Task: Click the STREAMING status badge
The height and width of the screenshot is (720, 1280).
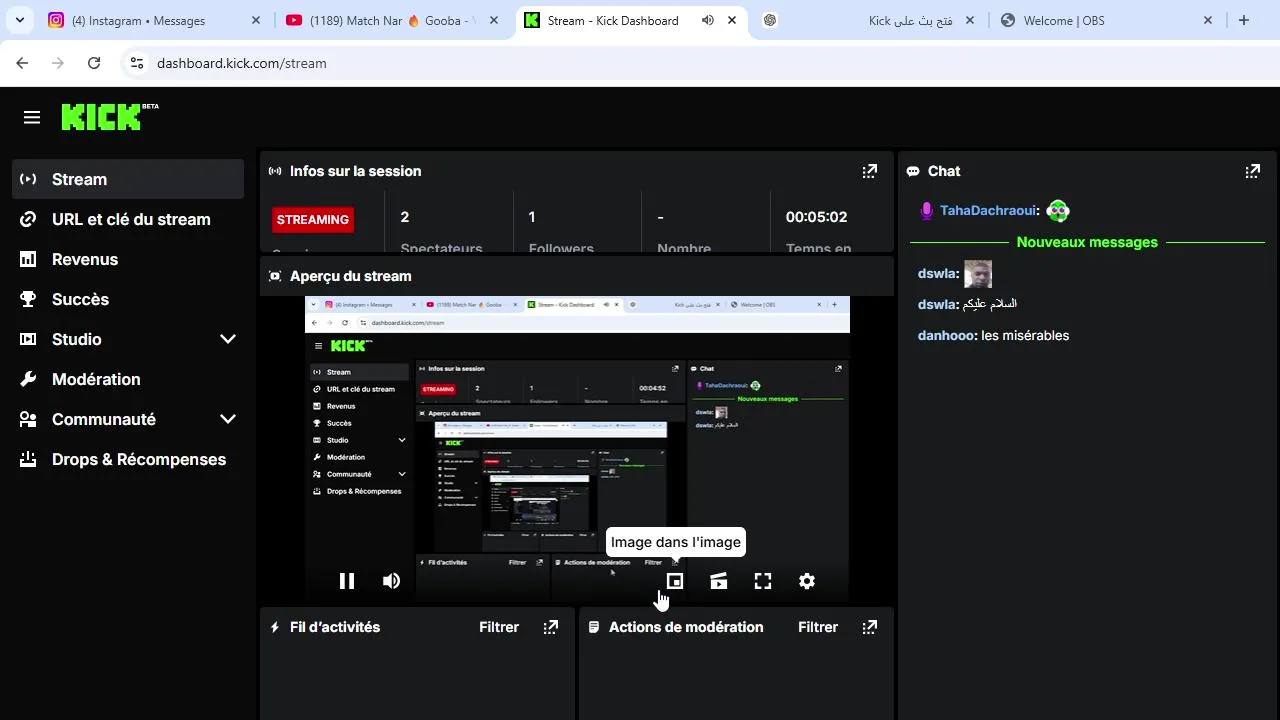Action: [313, 219]
